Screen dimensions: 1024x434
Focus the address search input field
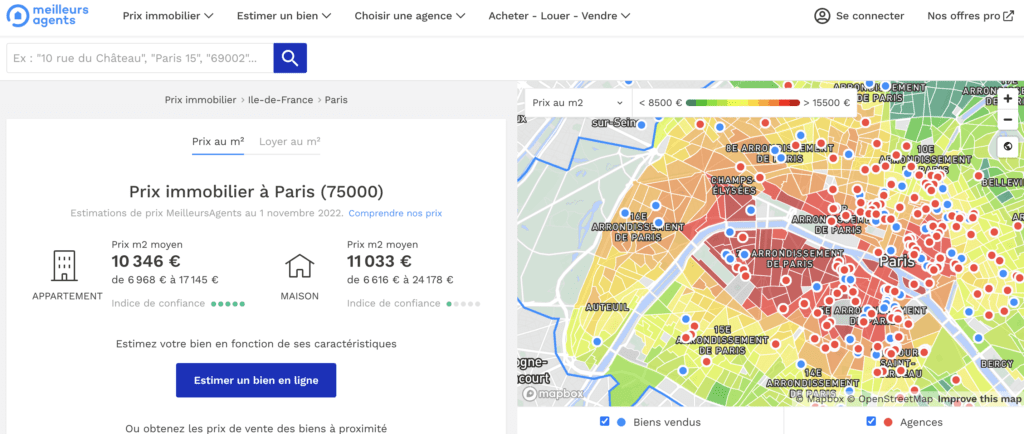point(140,58)
